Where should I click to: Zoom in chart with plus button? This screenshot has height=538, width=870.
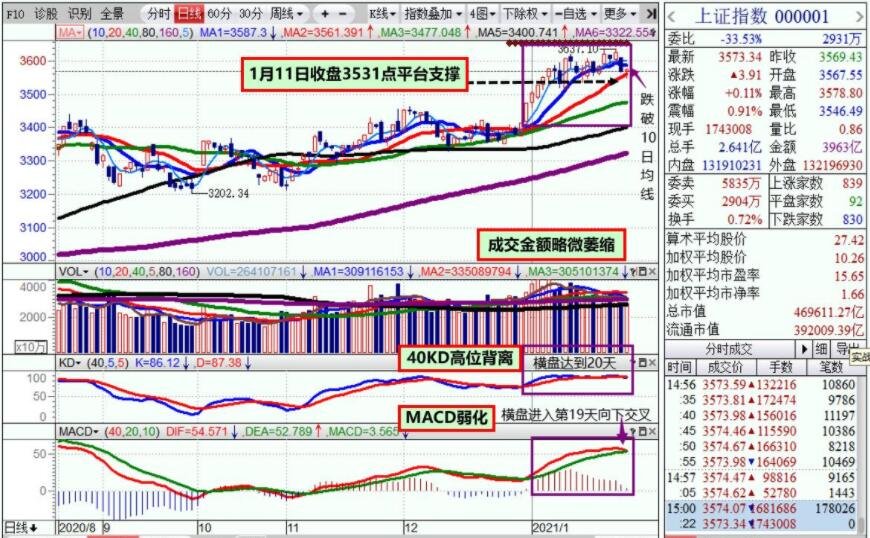(325, 13)
